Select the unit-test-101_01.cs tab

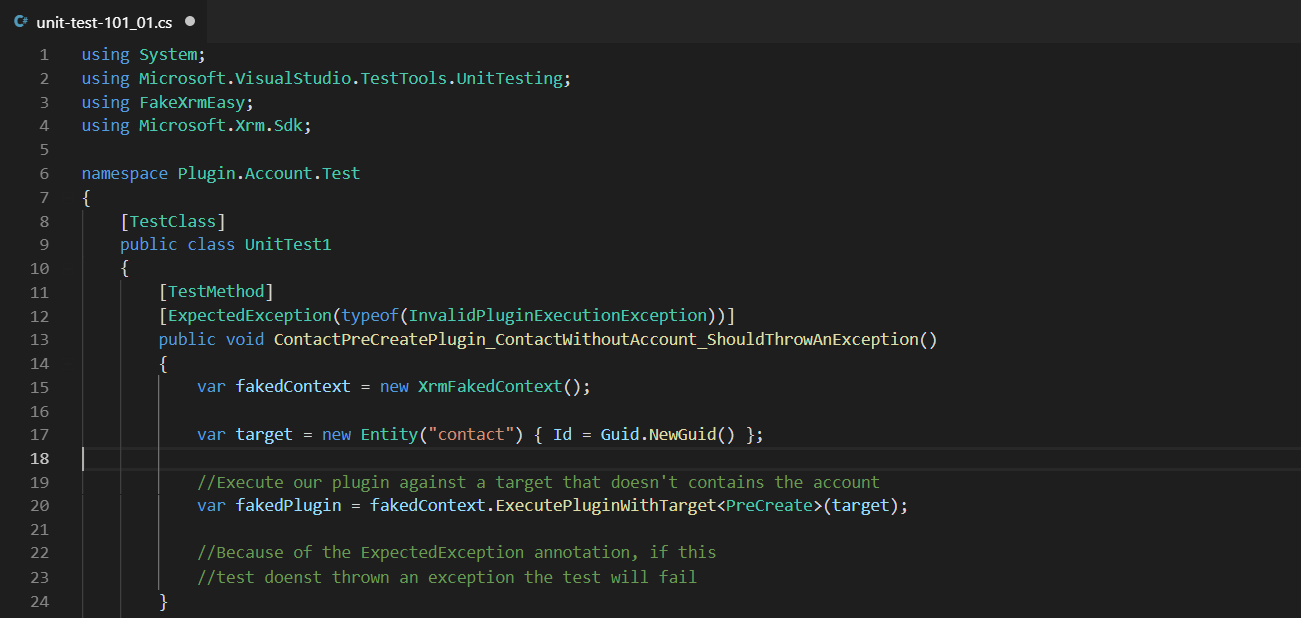point(104,21)
